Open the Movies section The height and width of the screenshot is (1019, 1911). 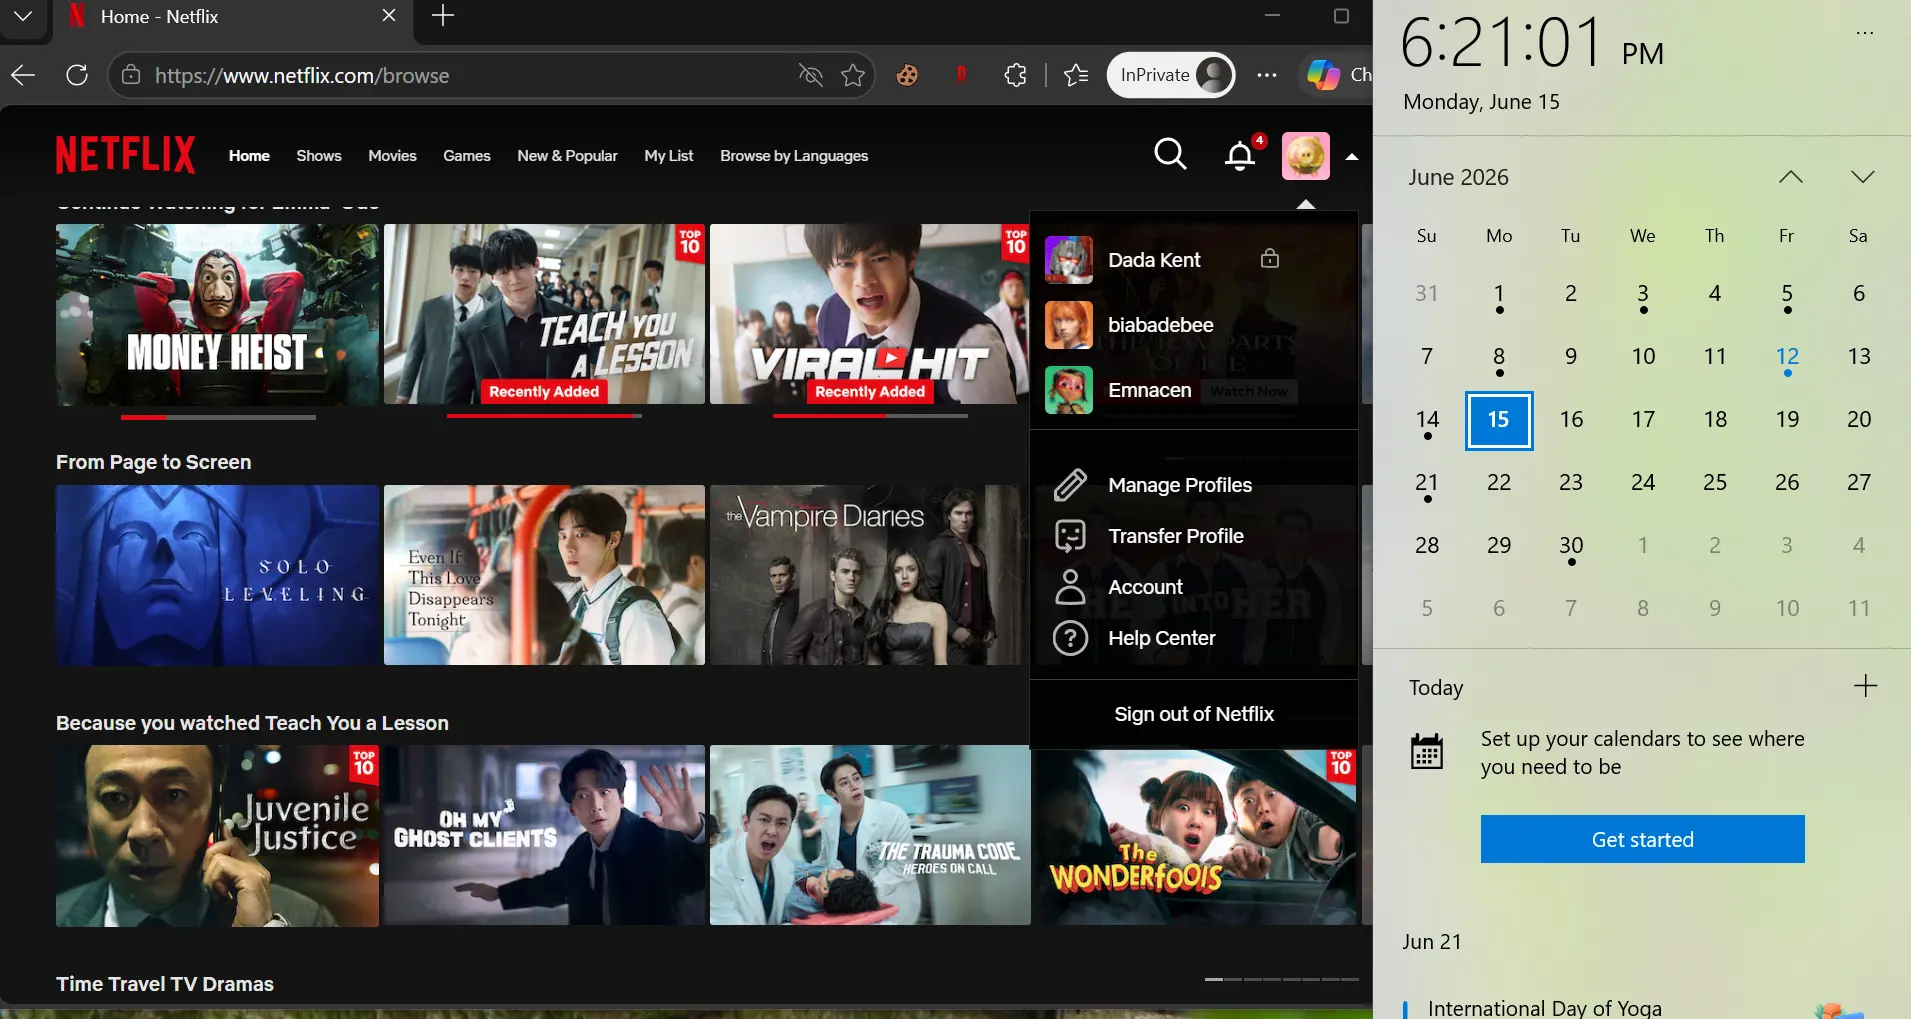pos(392,156)
